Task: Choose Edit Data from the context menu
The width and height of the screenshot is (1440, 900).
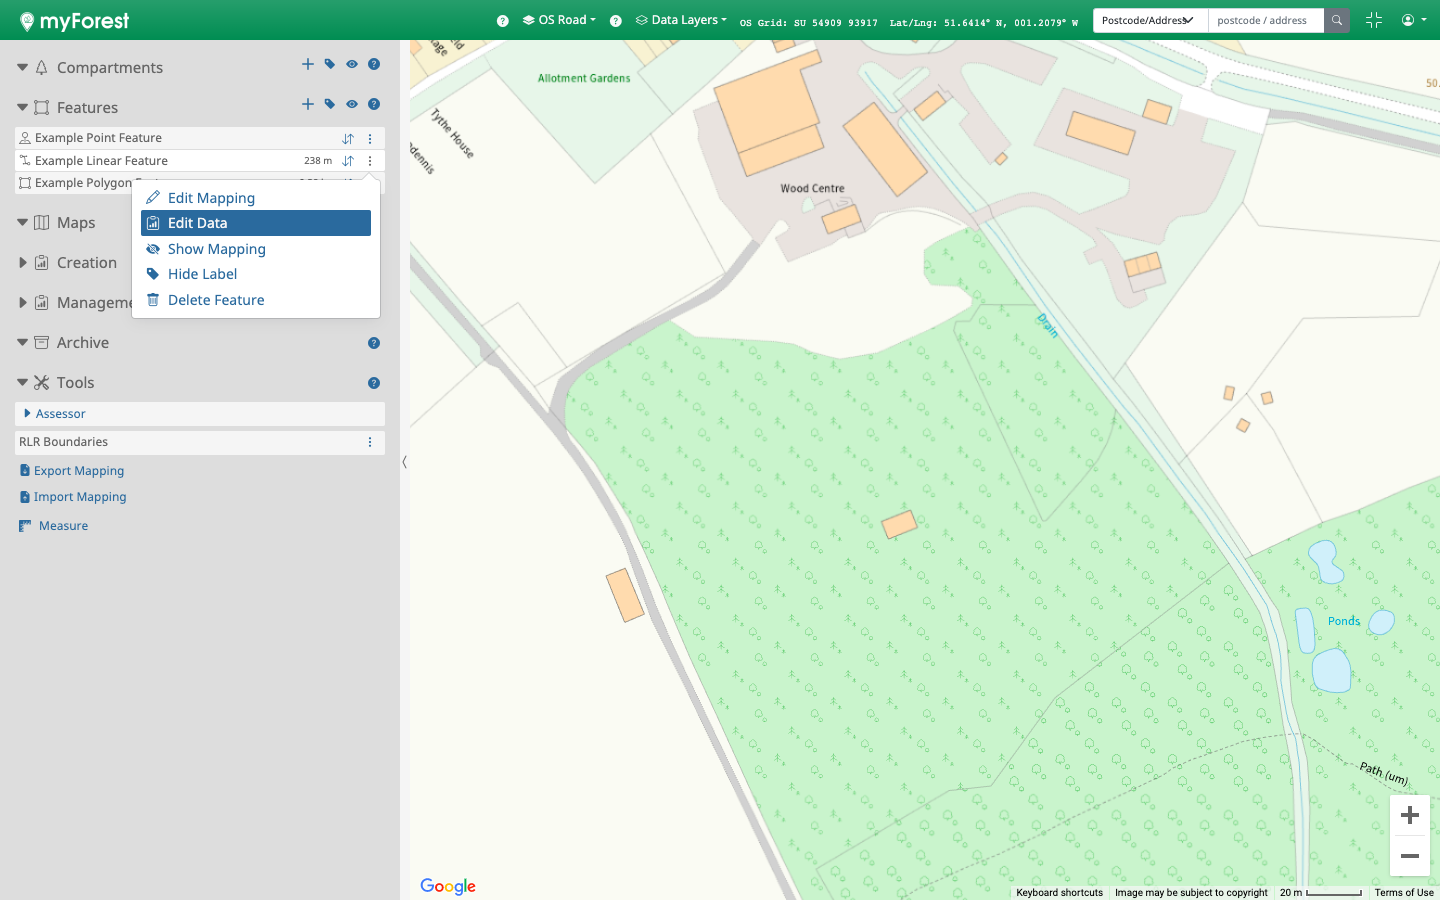Action: pyautogui.click(x=197, y=223)
